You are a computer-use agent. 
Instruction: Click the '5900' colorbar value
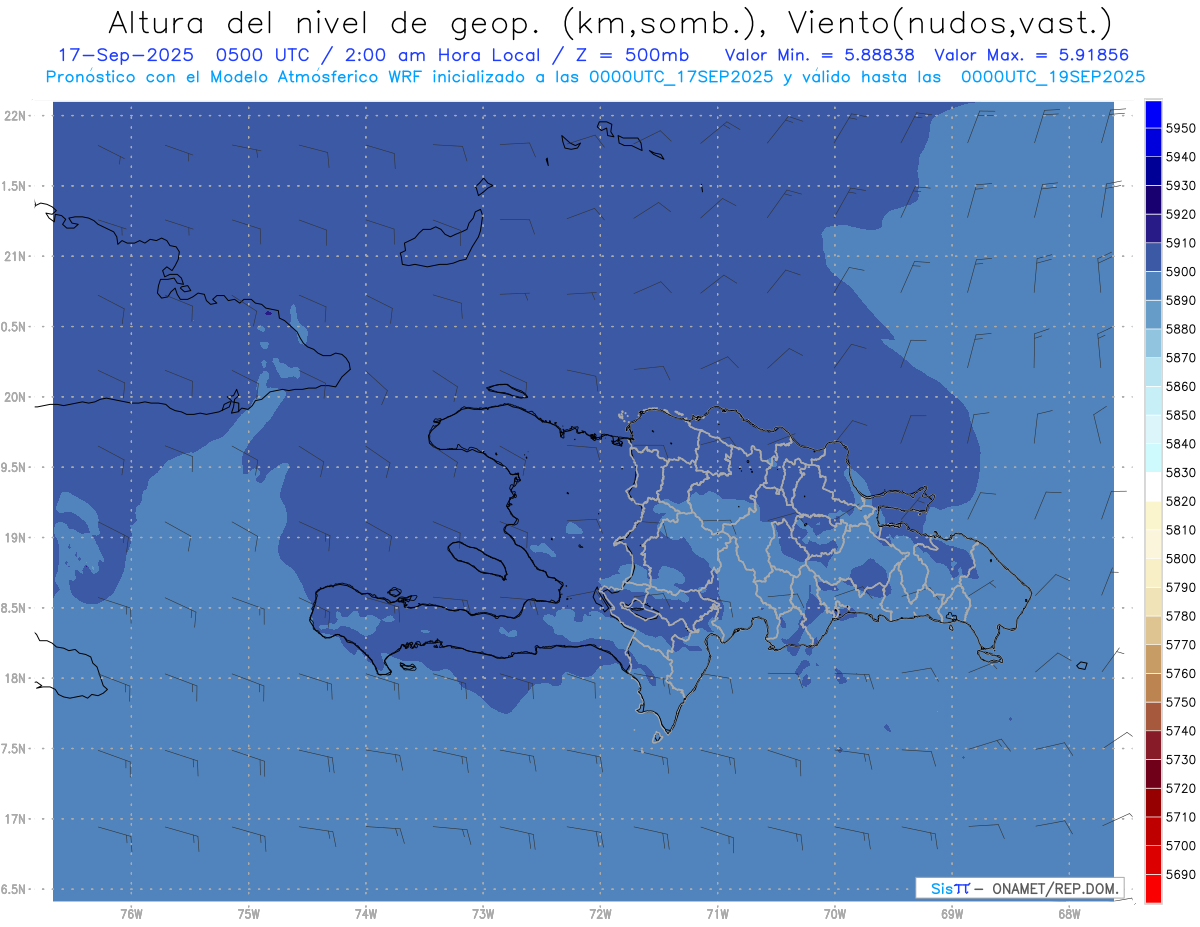[1181, 272]
